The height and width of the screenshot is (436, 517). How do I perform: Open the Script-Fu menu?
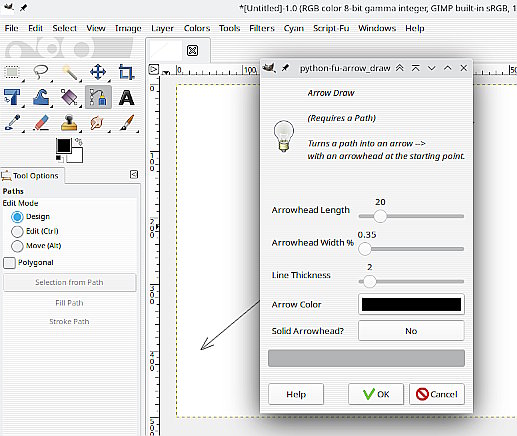click(x=331, y=28)
